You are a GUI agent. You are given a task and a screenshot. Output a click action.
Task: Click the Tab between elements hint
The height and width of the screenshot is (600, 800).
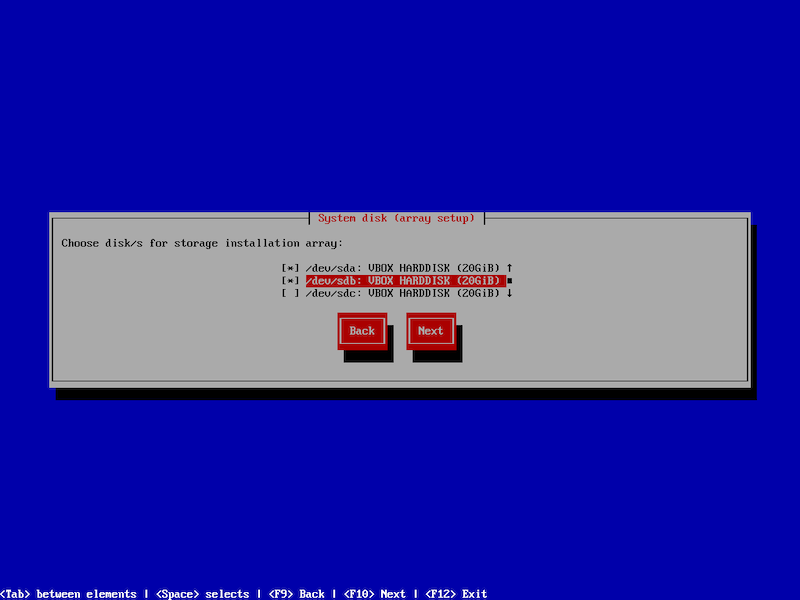68,594
